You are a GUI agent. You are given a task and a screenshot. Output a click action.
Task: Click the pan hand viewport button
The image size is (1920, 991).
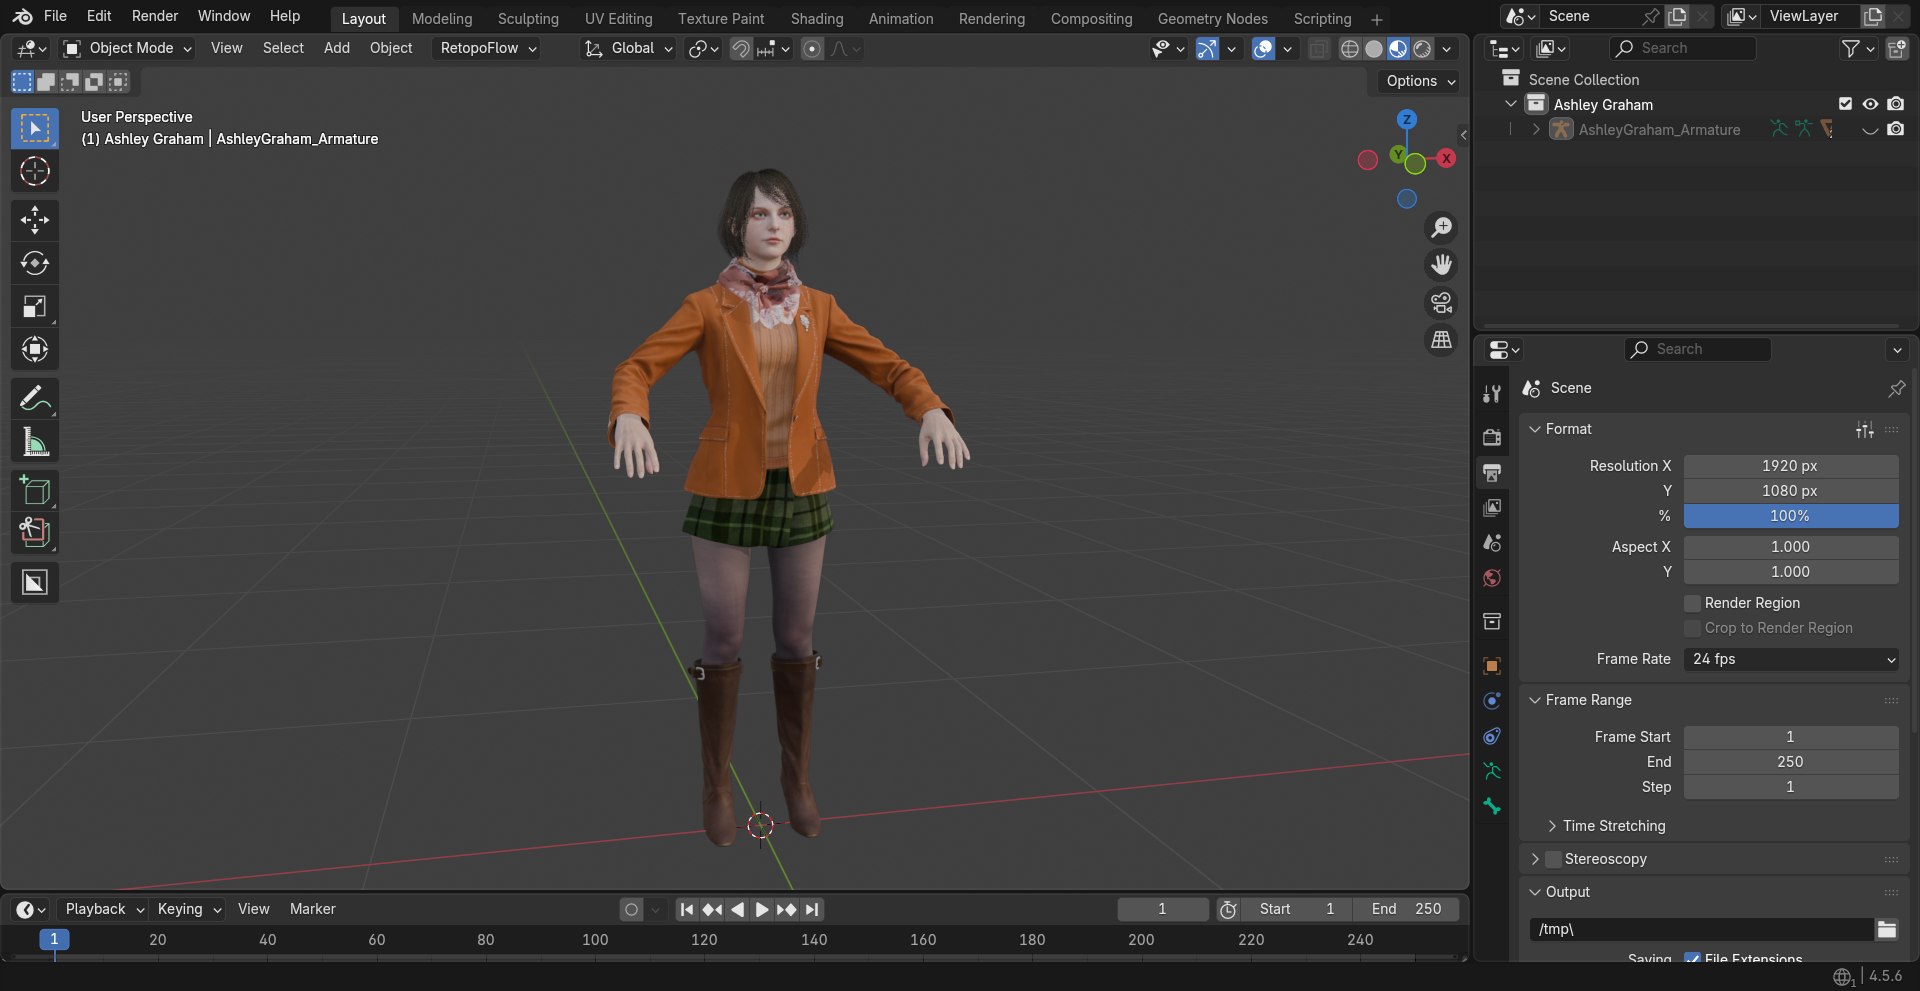click(x=1441, y=265)
